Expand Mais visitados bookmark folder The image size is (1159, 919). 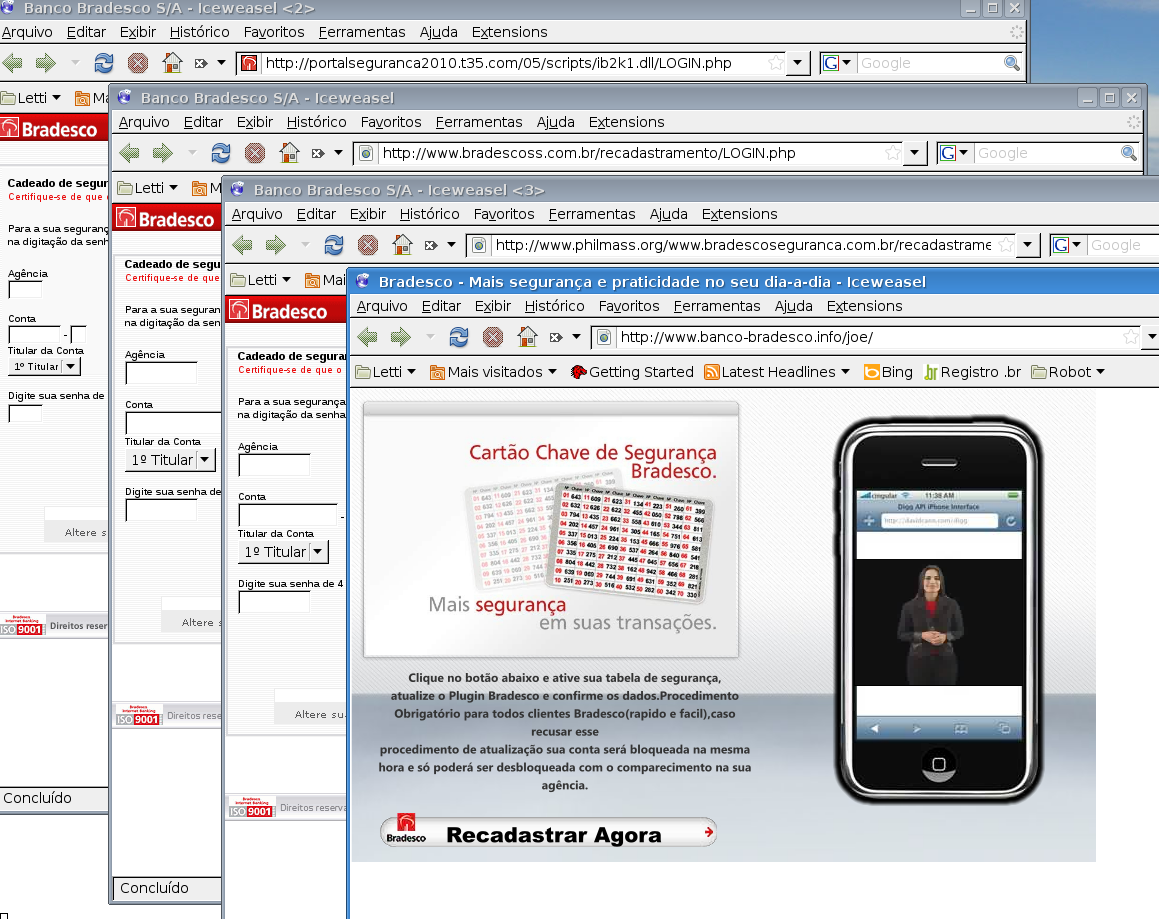(493, 372)
